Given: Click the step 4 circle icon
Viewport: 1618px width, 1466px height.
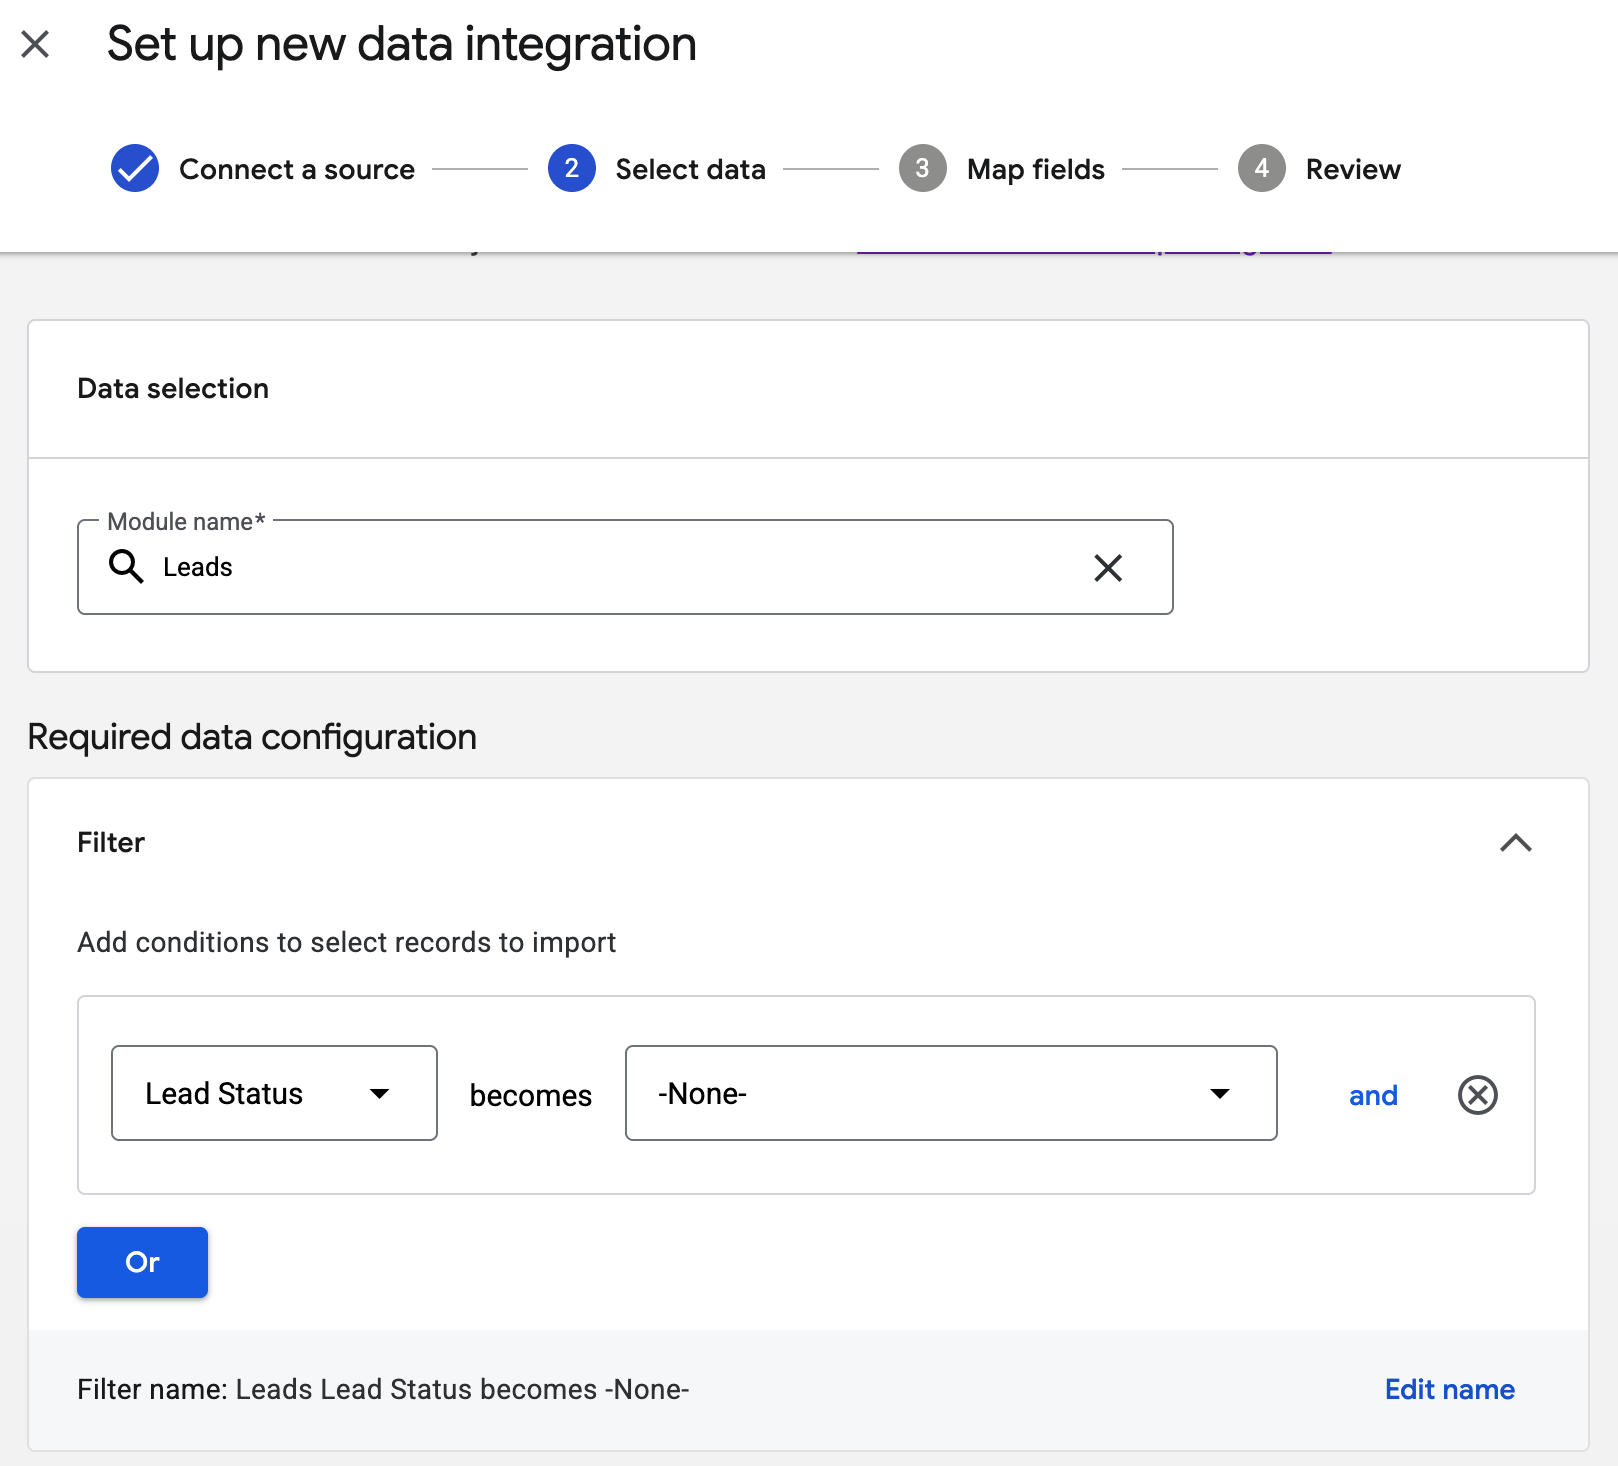Looking at the screenshot, I should click(x=1261, y=169).
